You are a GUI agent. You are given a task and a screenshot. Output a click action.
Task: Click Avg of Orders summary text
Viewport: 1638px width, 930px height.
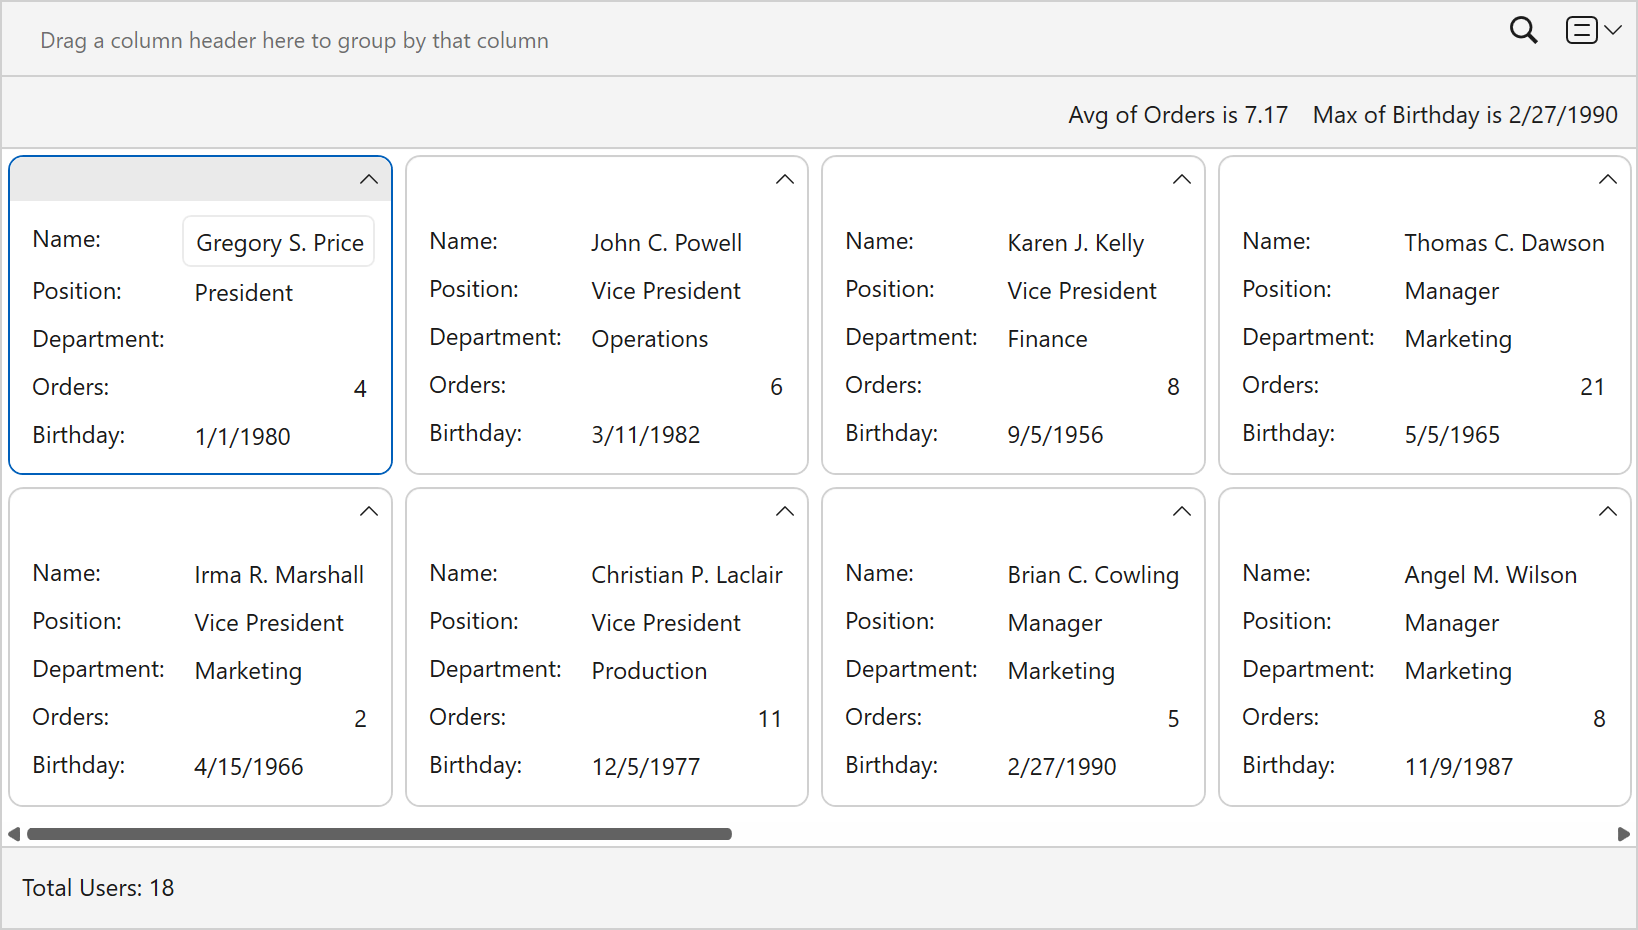point(1177,115)
